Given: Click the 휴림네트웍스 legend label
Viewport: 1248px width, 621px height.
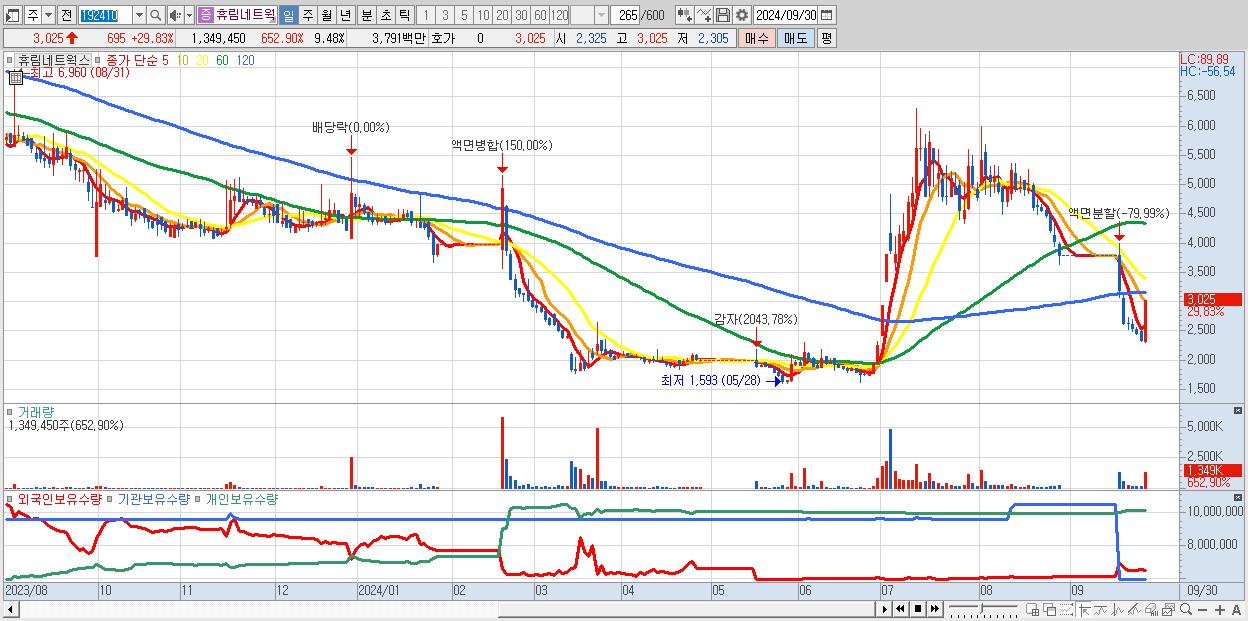Looking at the screenshot, I should pyautogui.click(x=54, y=60).
